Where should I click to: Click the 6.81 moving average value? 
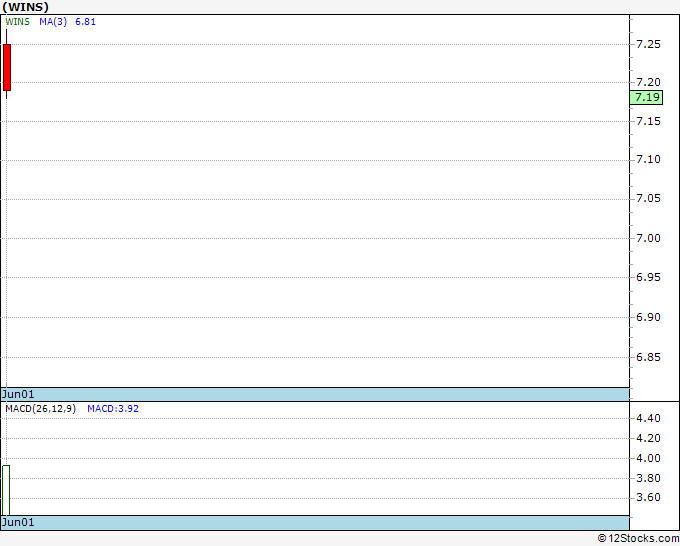click(85, 22)
